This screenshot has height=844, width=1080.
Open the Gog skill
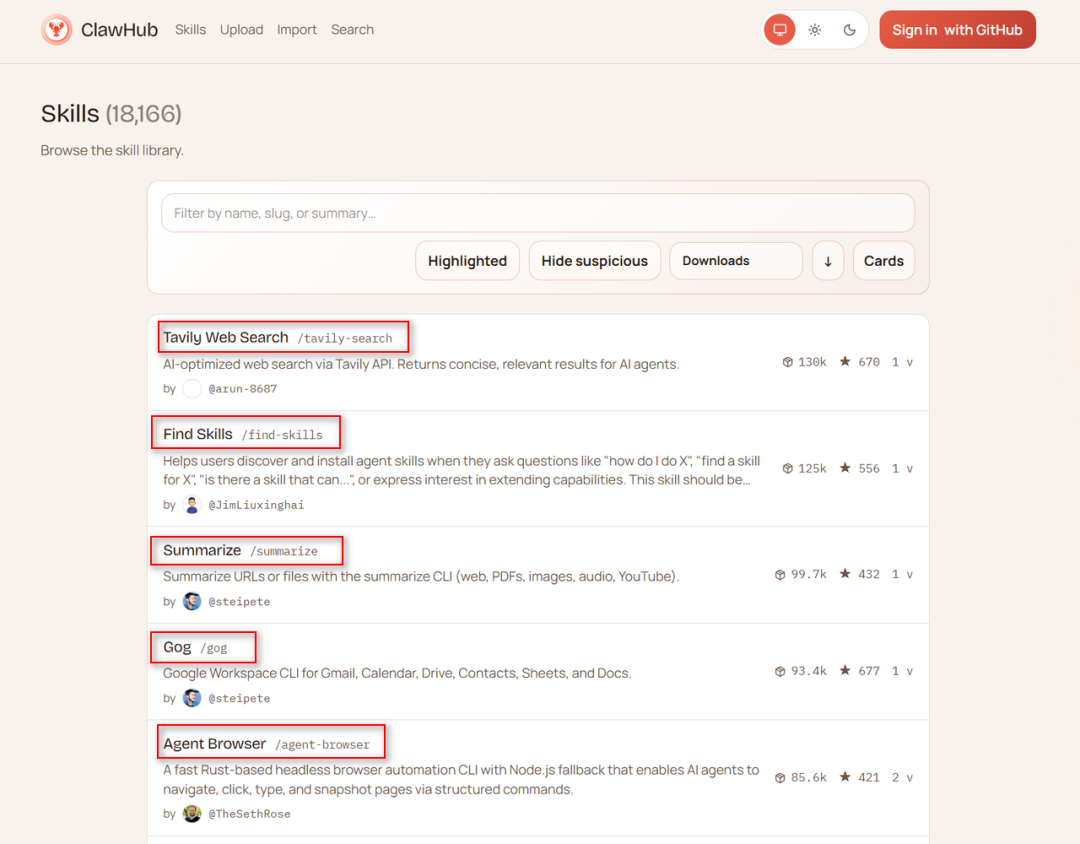click(177, 648)
